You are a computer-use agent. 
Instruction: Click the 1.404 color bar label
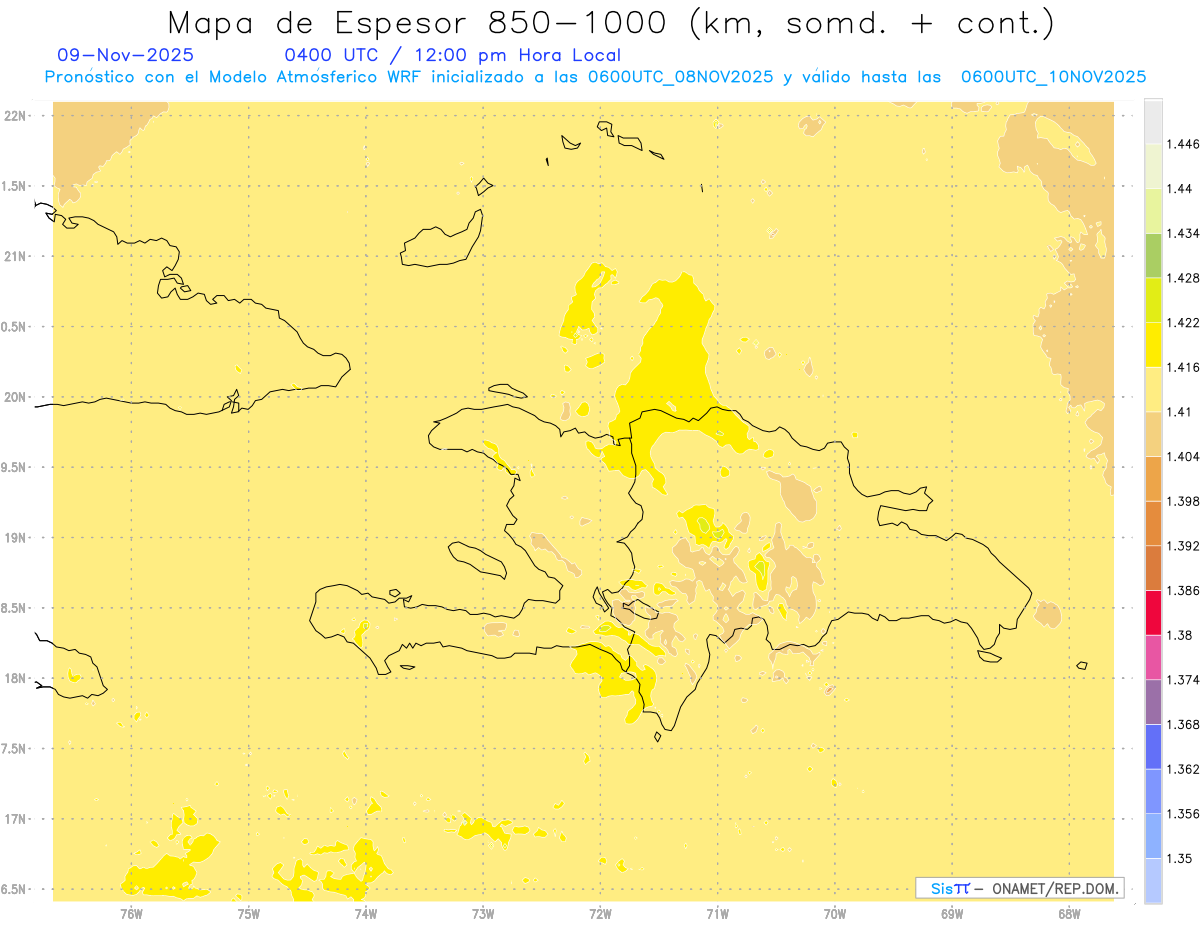1183,457
